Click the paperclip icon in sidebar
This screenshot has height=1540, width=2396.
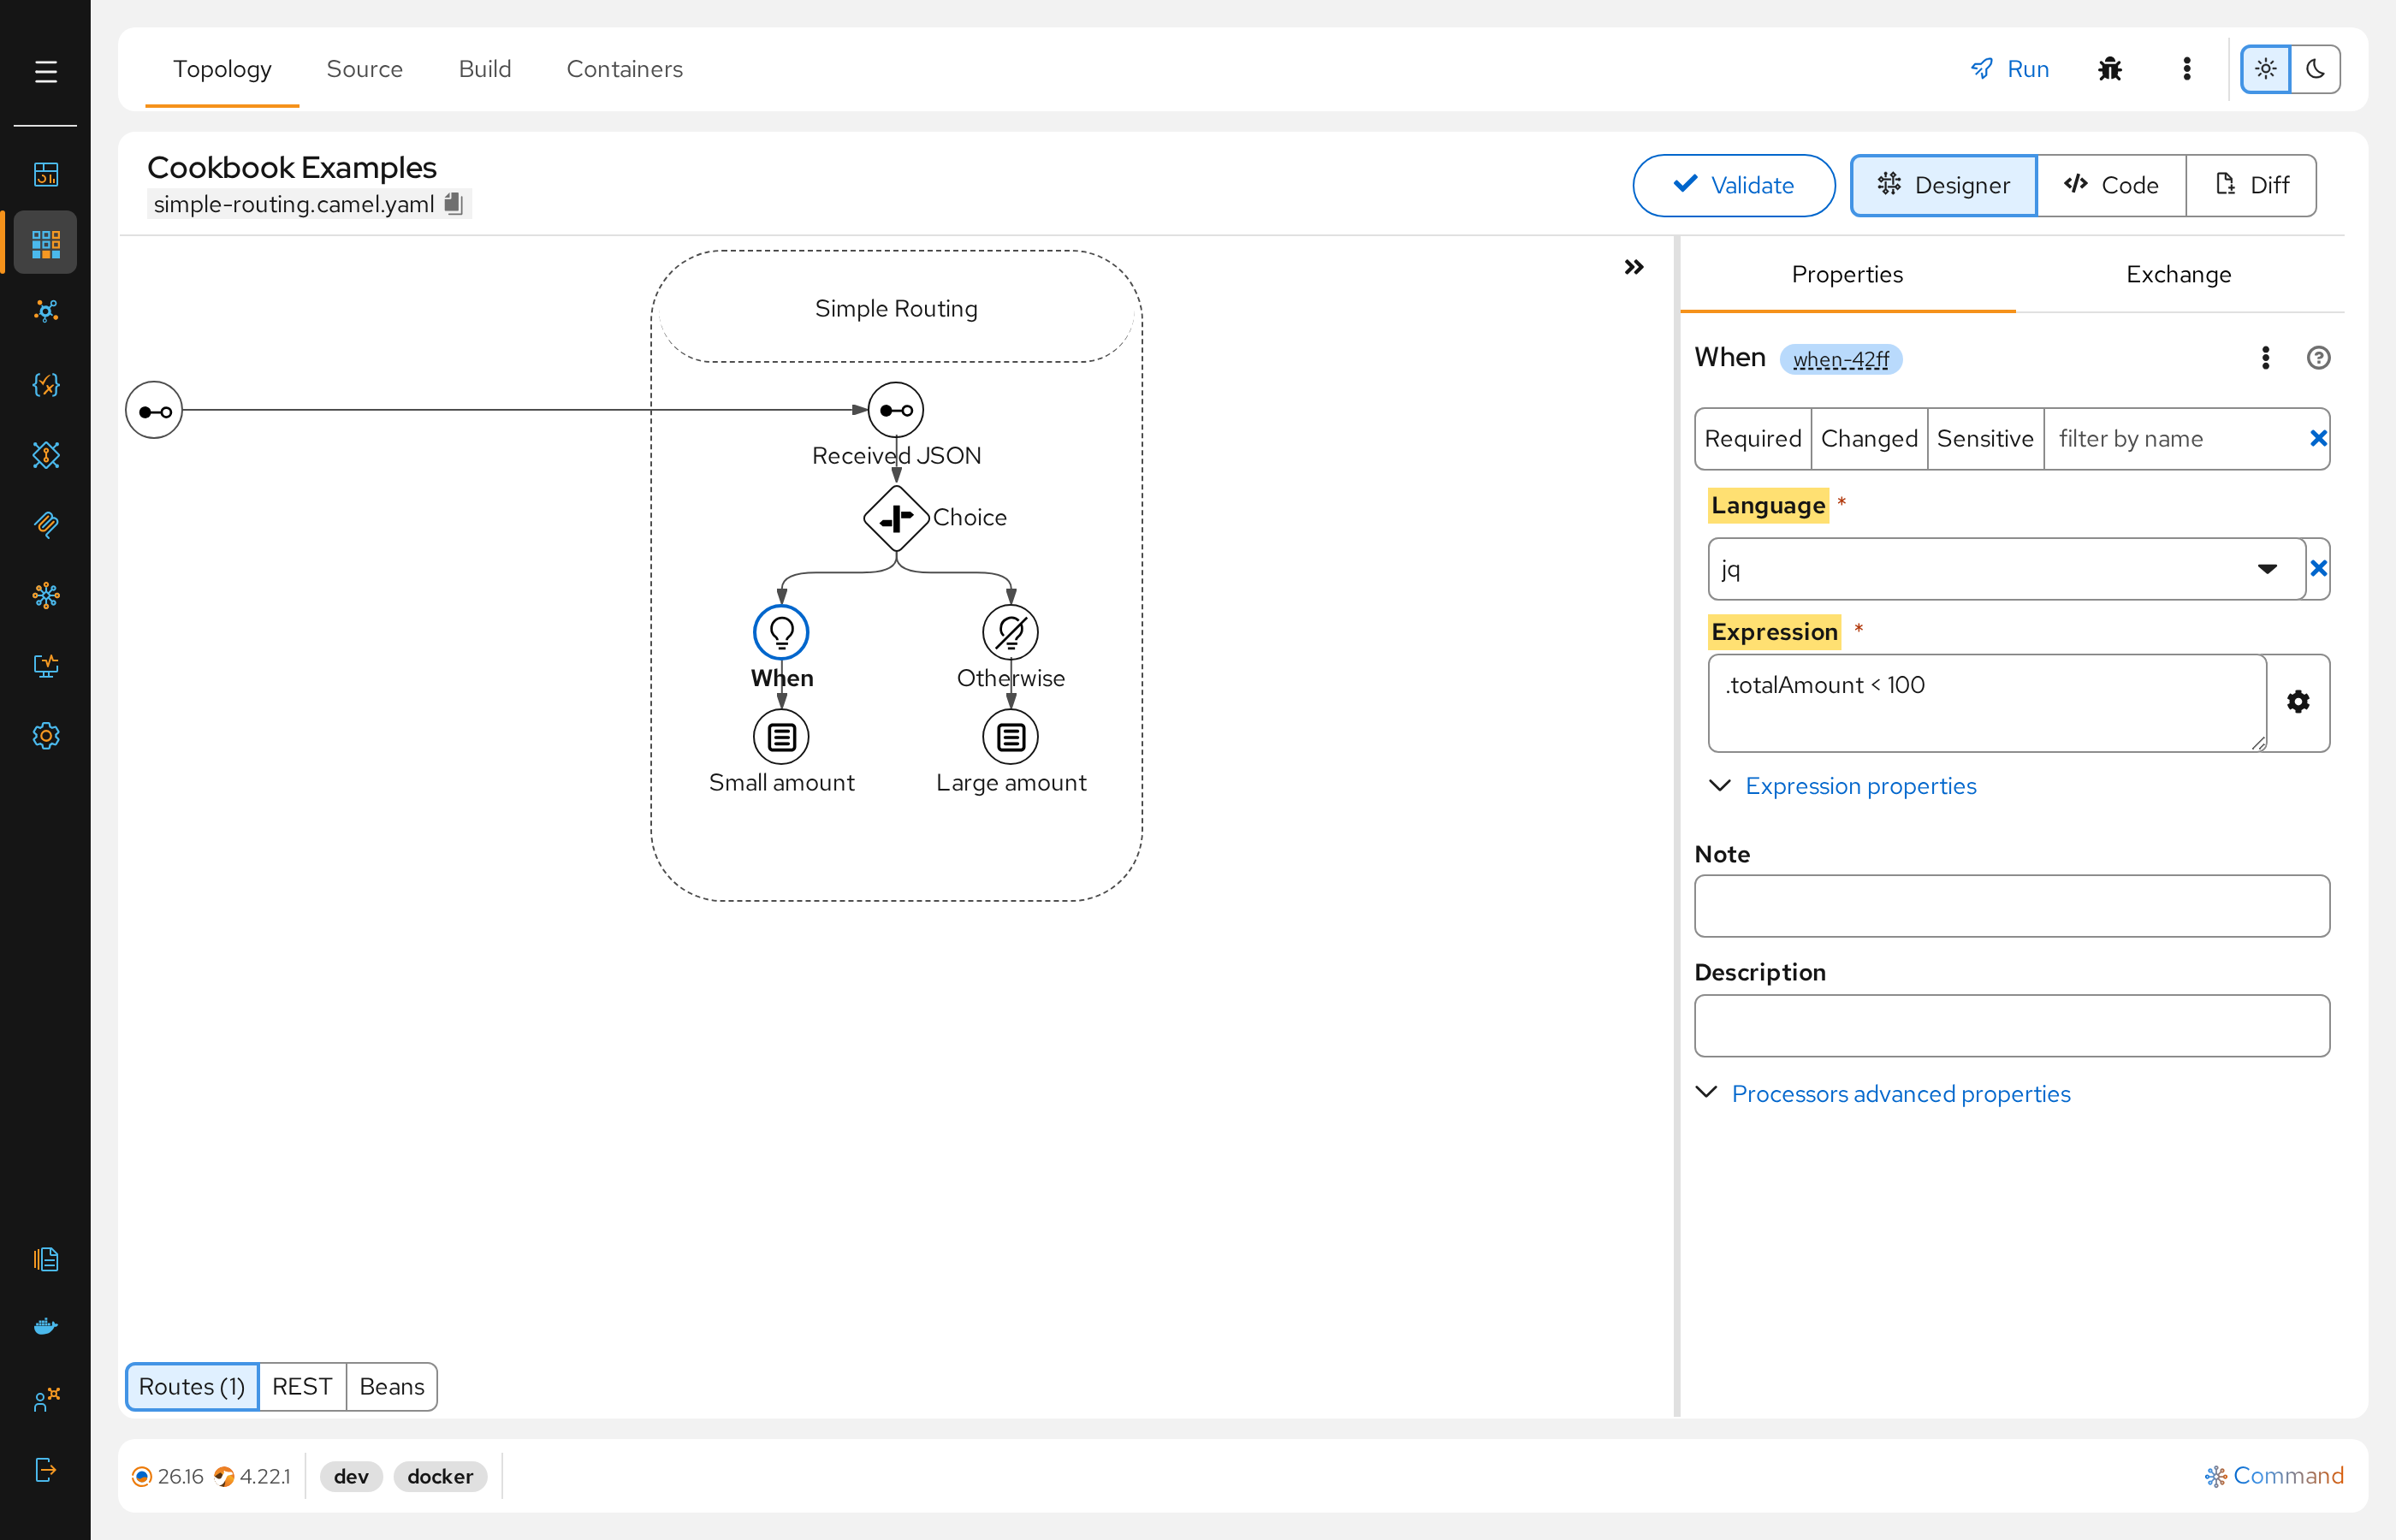click(45, 524)
